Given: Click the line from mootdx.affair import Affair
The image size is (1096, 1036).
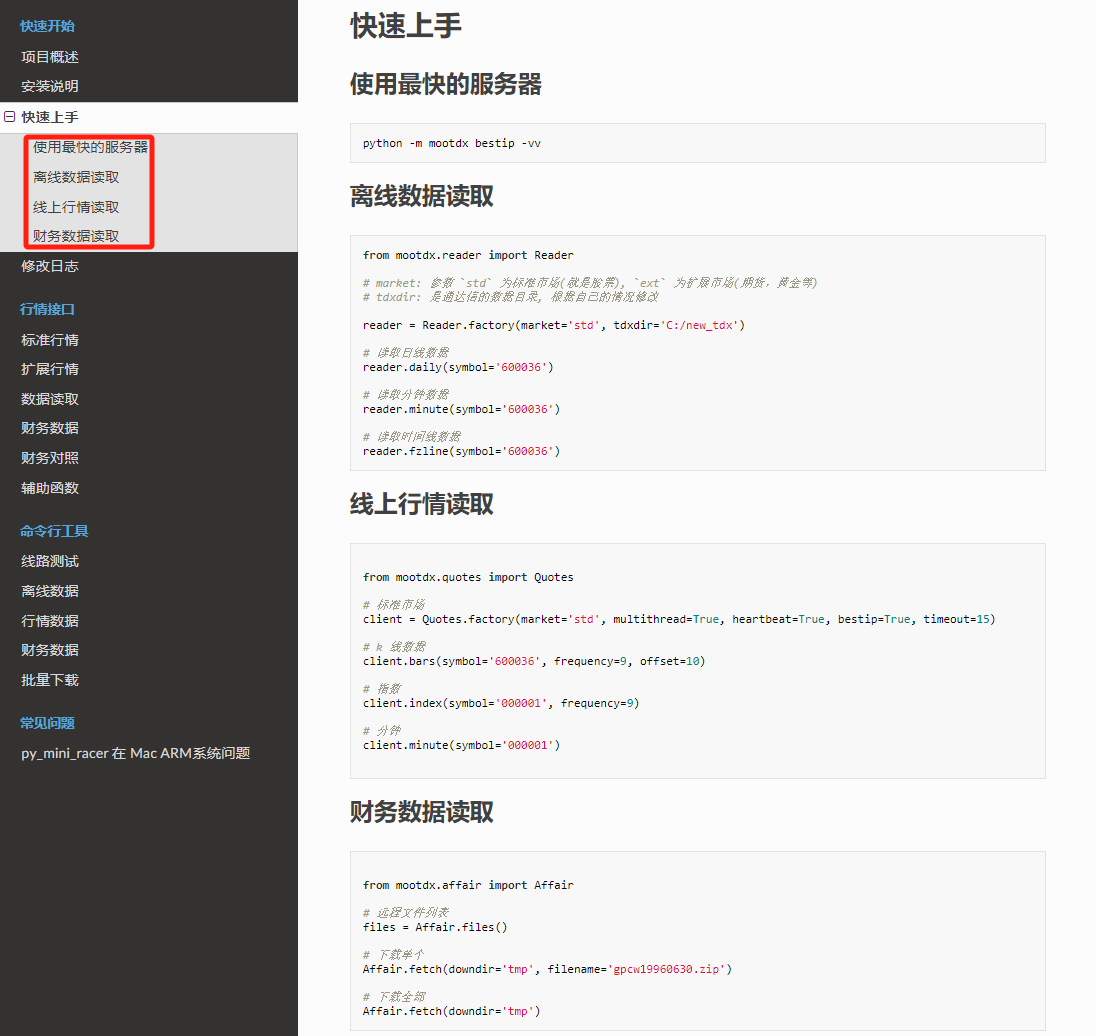Looking at the screenshot, I should (468, 885).
